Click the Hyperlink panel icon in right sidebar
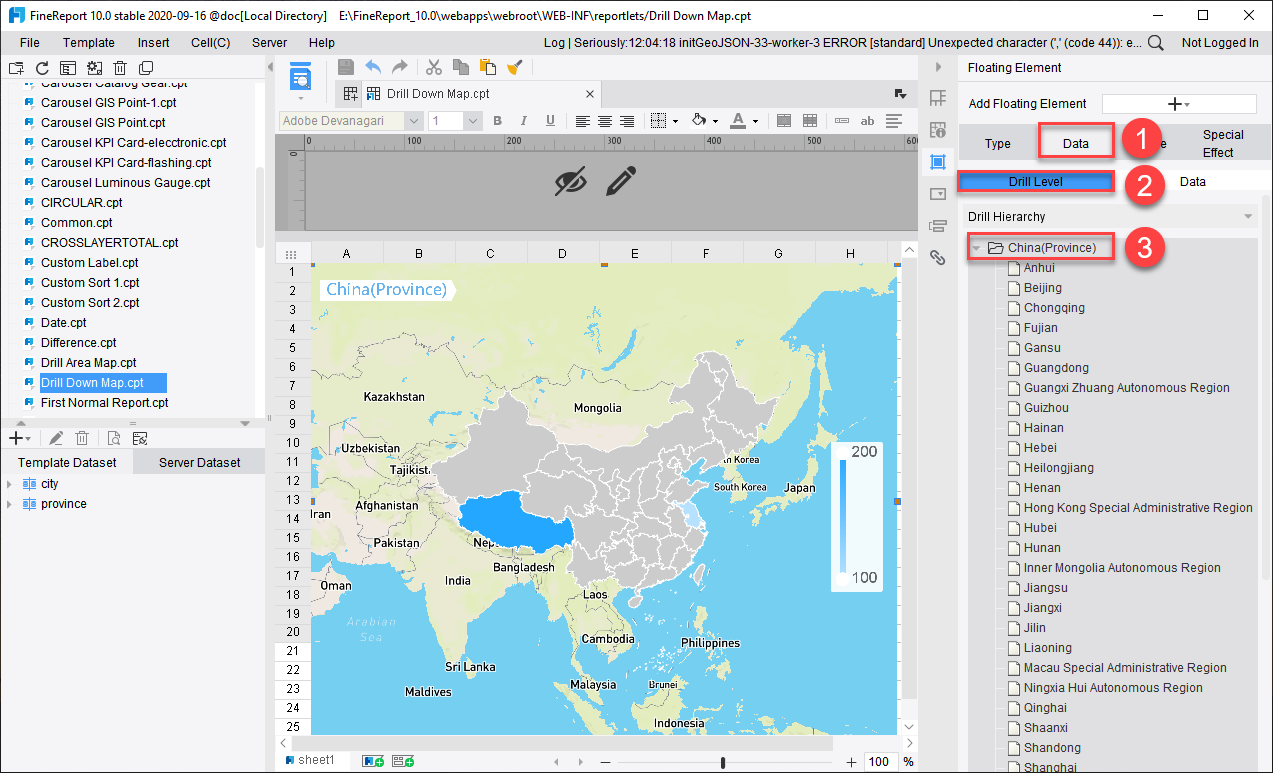The height and width of the screenshot is (773, 1273). [x=937, y=257]
